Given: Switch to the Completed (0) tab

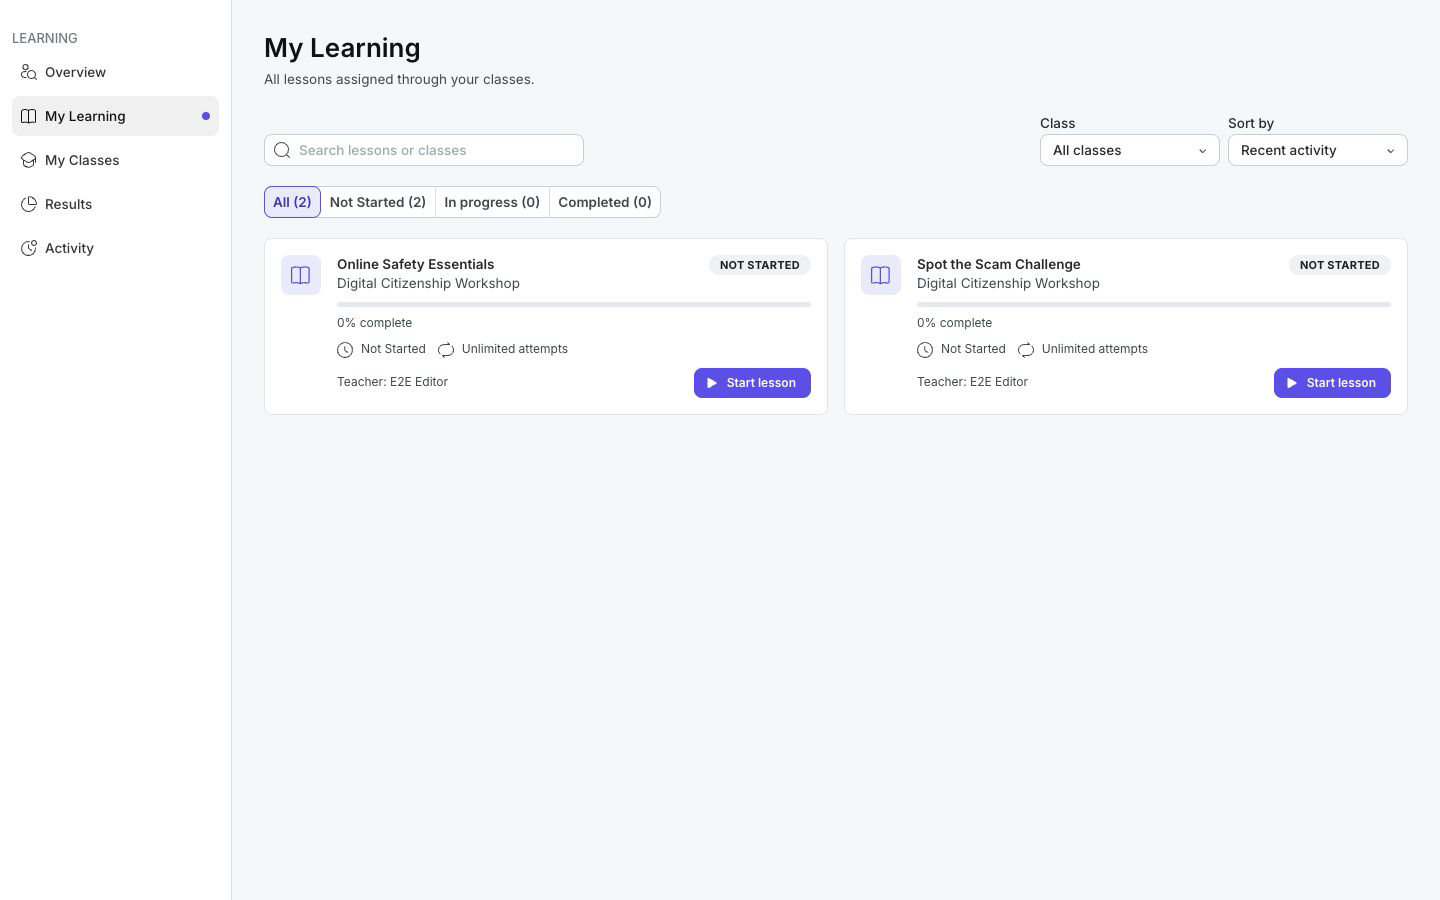Looking at the screenshot, I should (x=605, y=202).
